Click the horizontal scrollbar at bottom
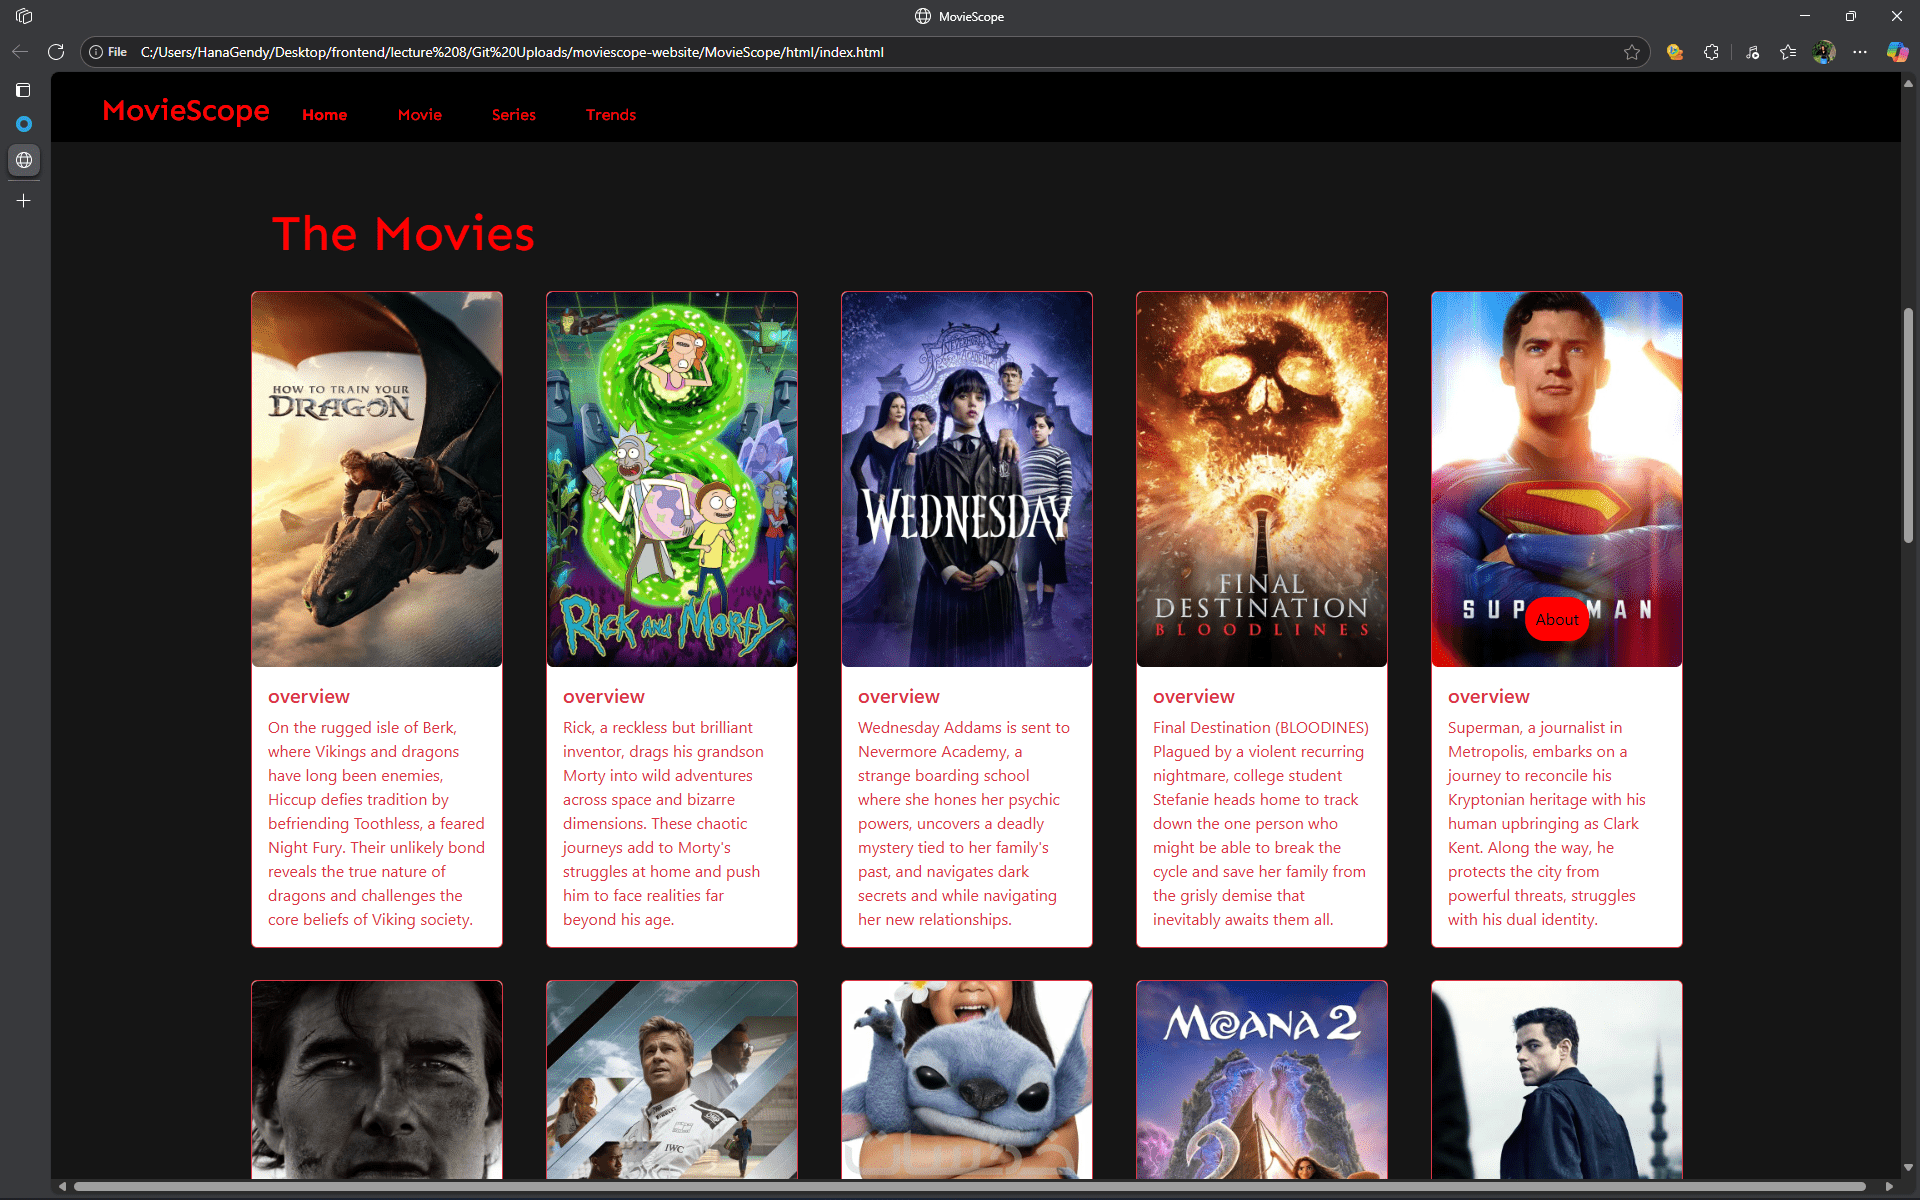 tap(970, 1187)
